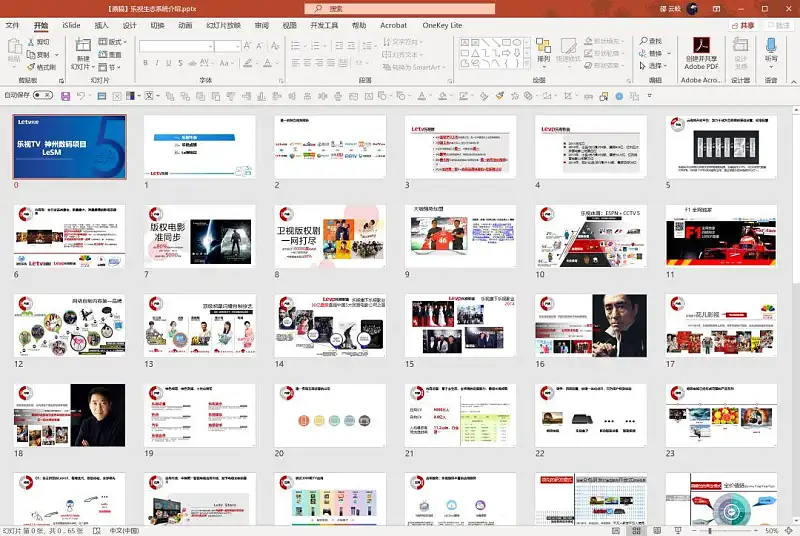This screenshot has height=536, width=800.
Task: Toggle text Shadow (S) button
Action: pyautogui.click(x=180, y=63)
